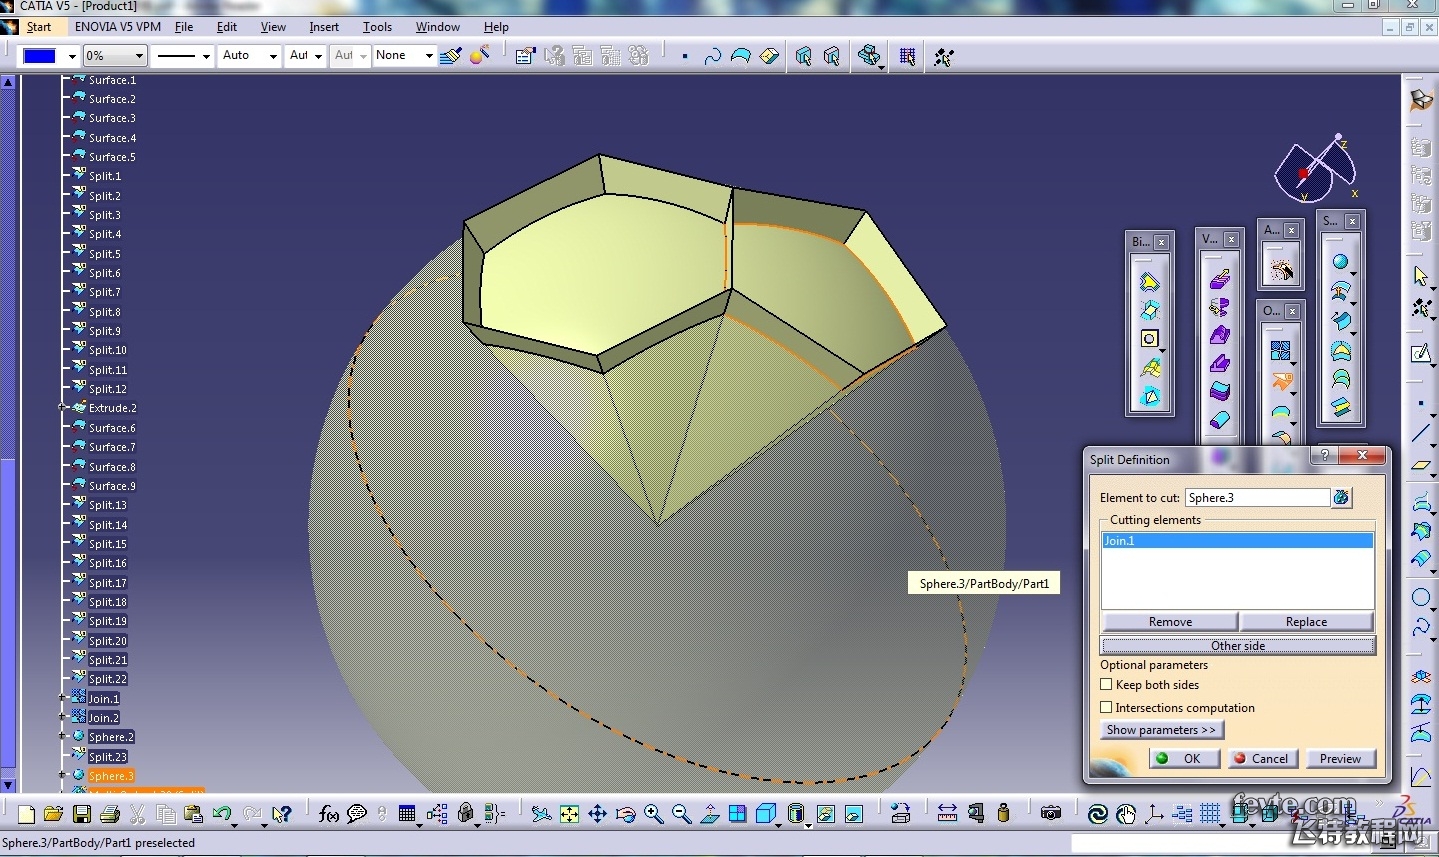1439x857 pixels.
Task: Click the Extrude icon in S... toolbar
Action: 1340,321
